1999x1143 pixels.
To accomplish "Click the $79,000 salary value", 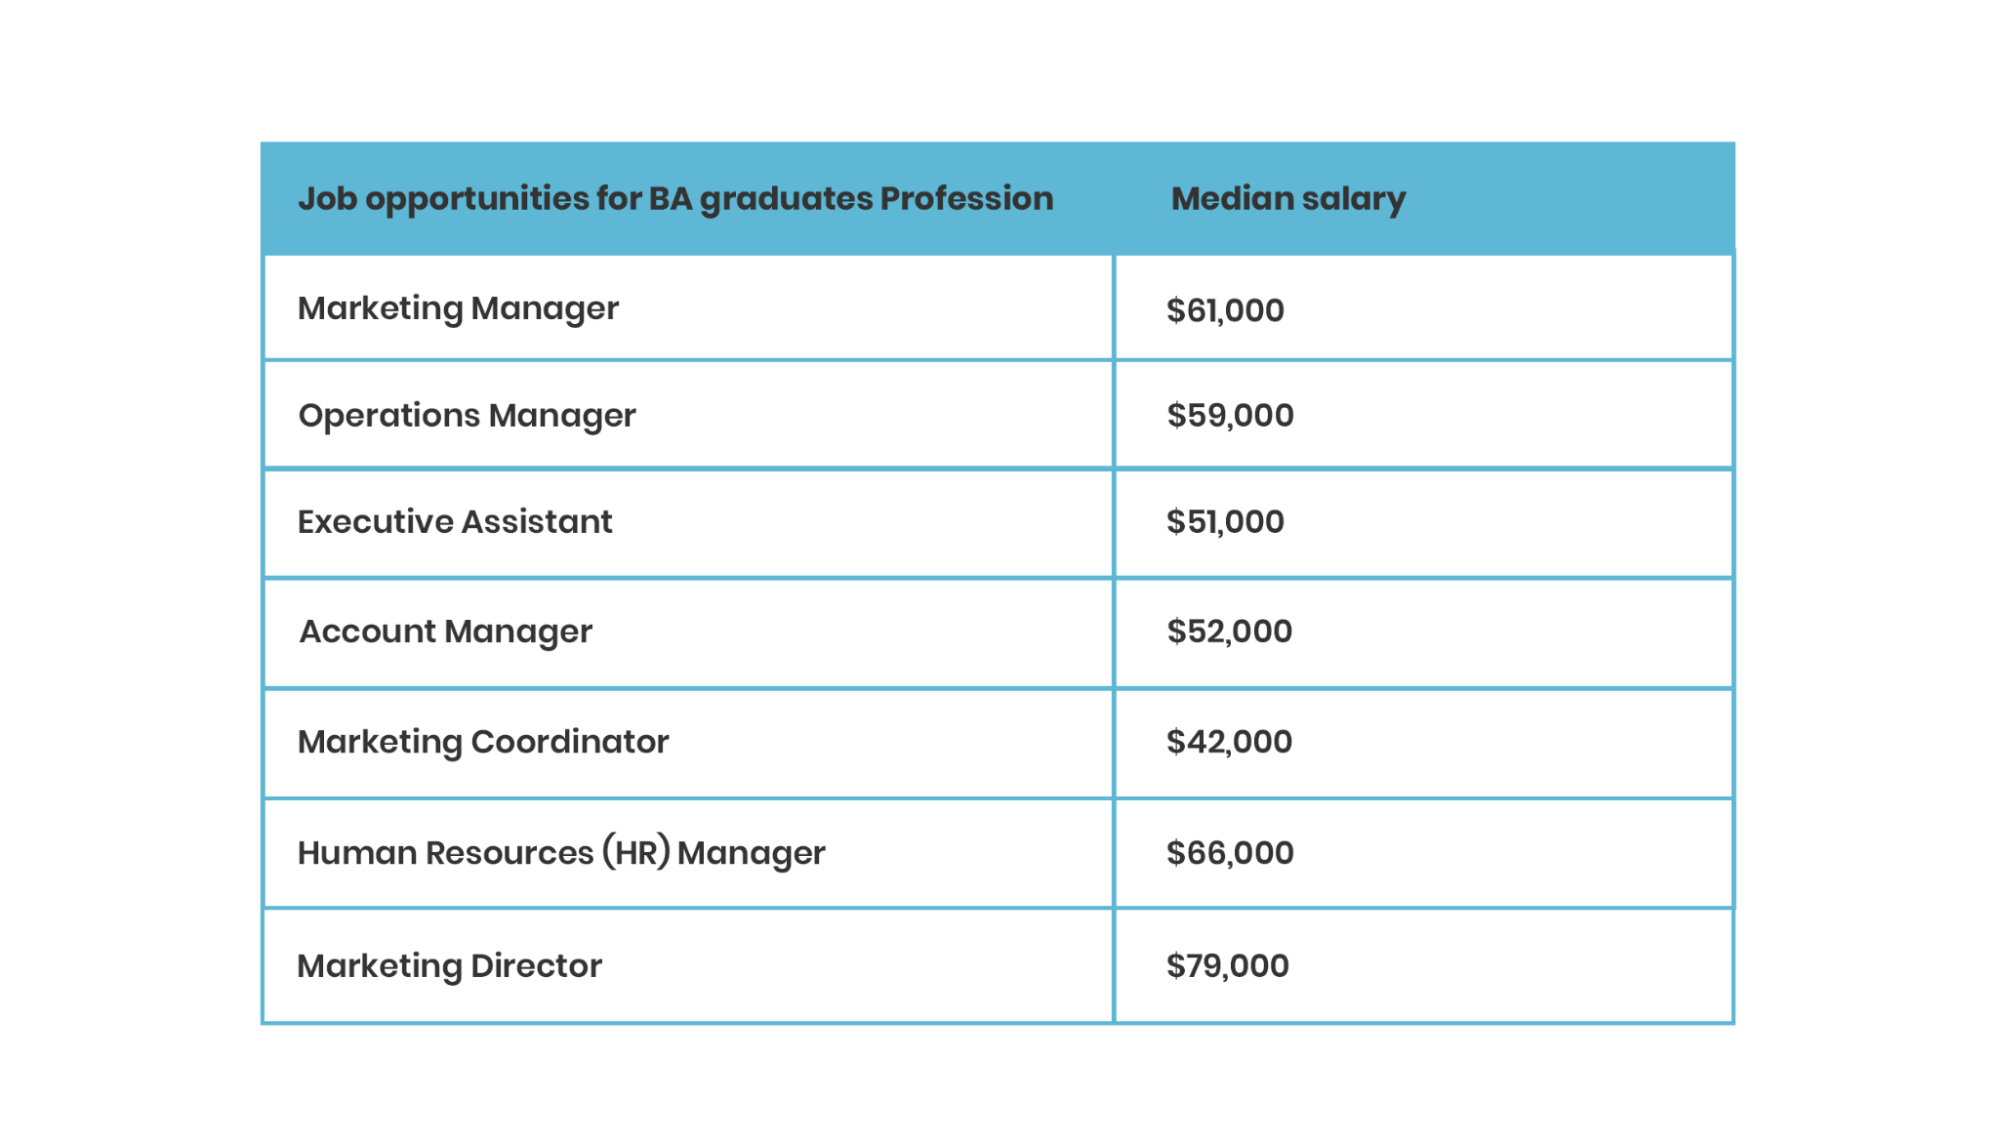I will pos(1227,966).
